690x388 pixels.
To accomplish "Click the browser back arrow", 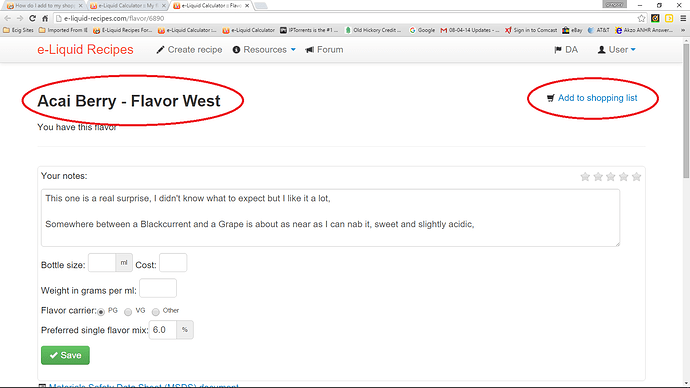I will coord(7,18).
